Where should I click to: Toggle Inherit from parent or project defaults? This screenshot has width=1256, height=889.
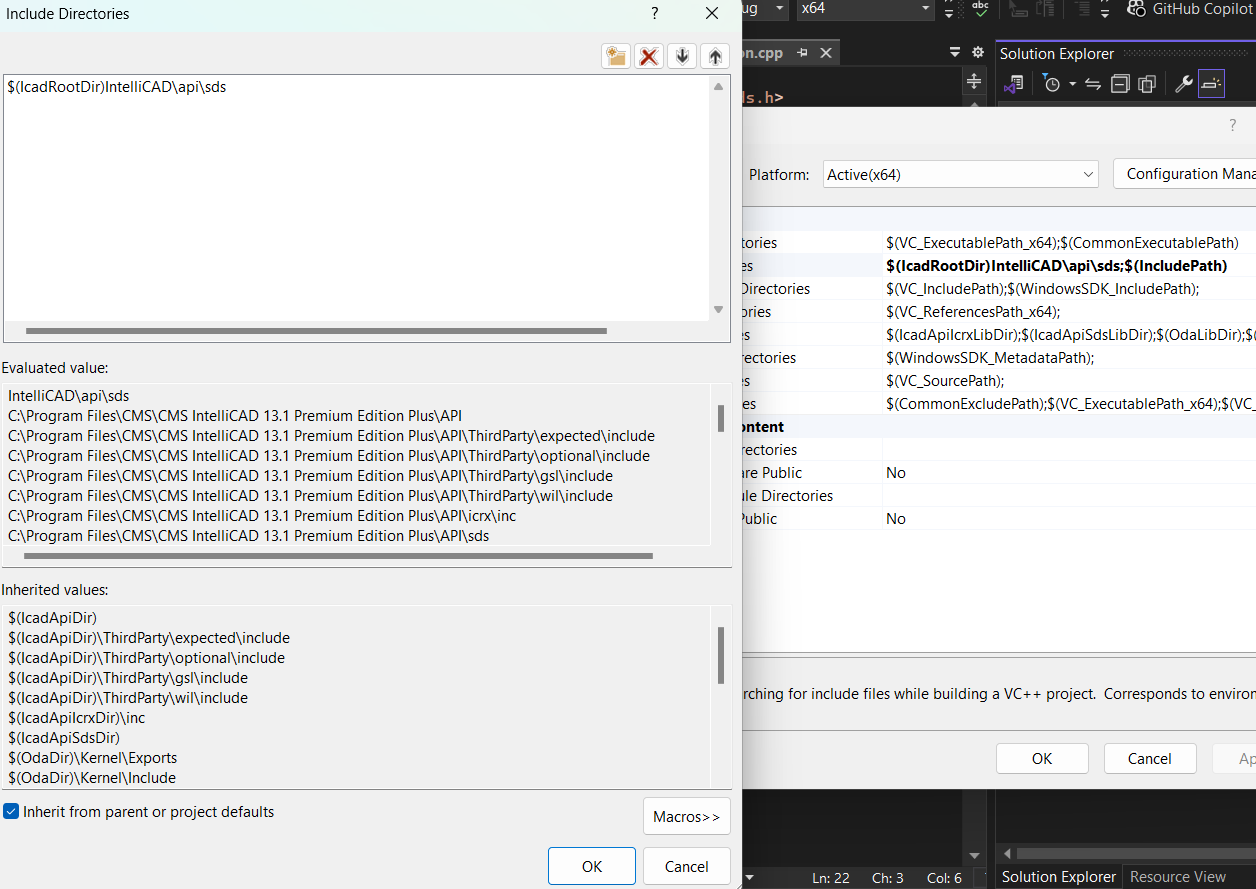coord(11,812)
